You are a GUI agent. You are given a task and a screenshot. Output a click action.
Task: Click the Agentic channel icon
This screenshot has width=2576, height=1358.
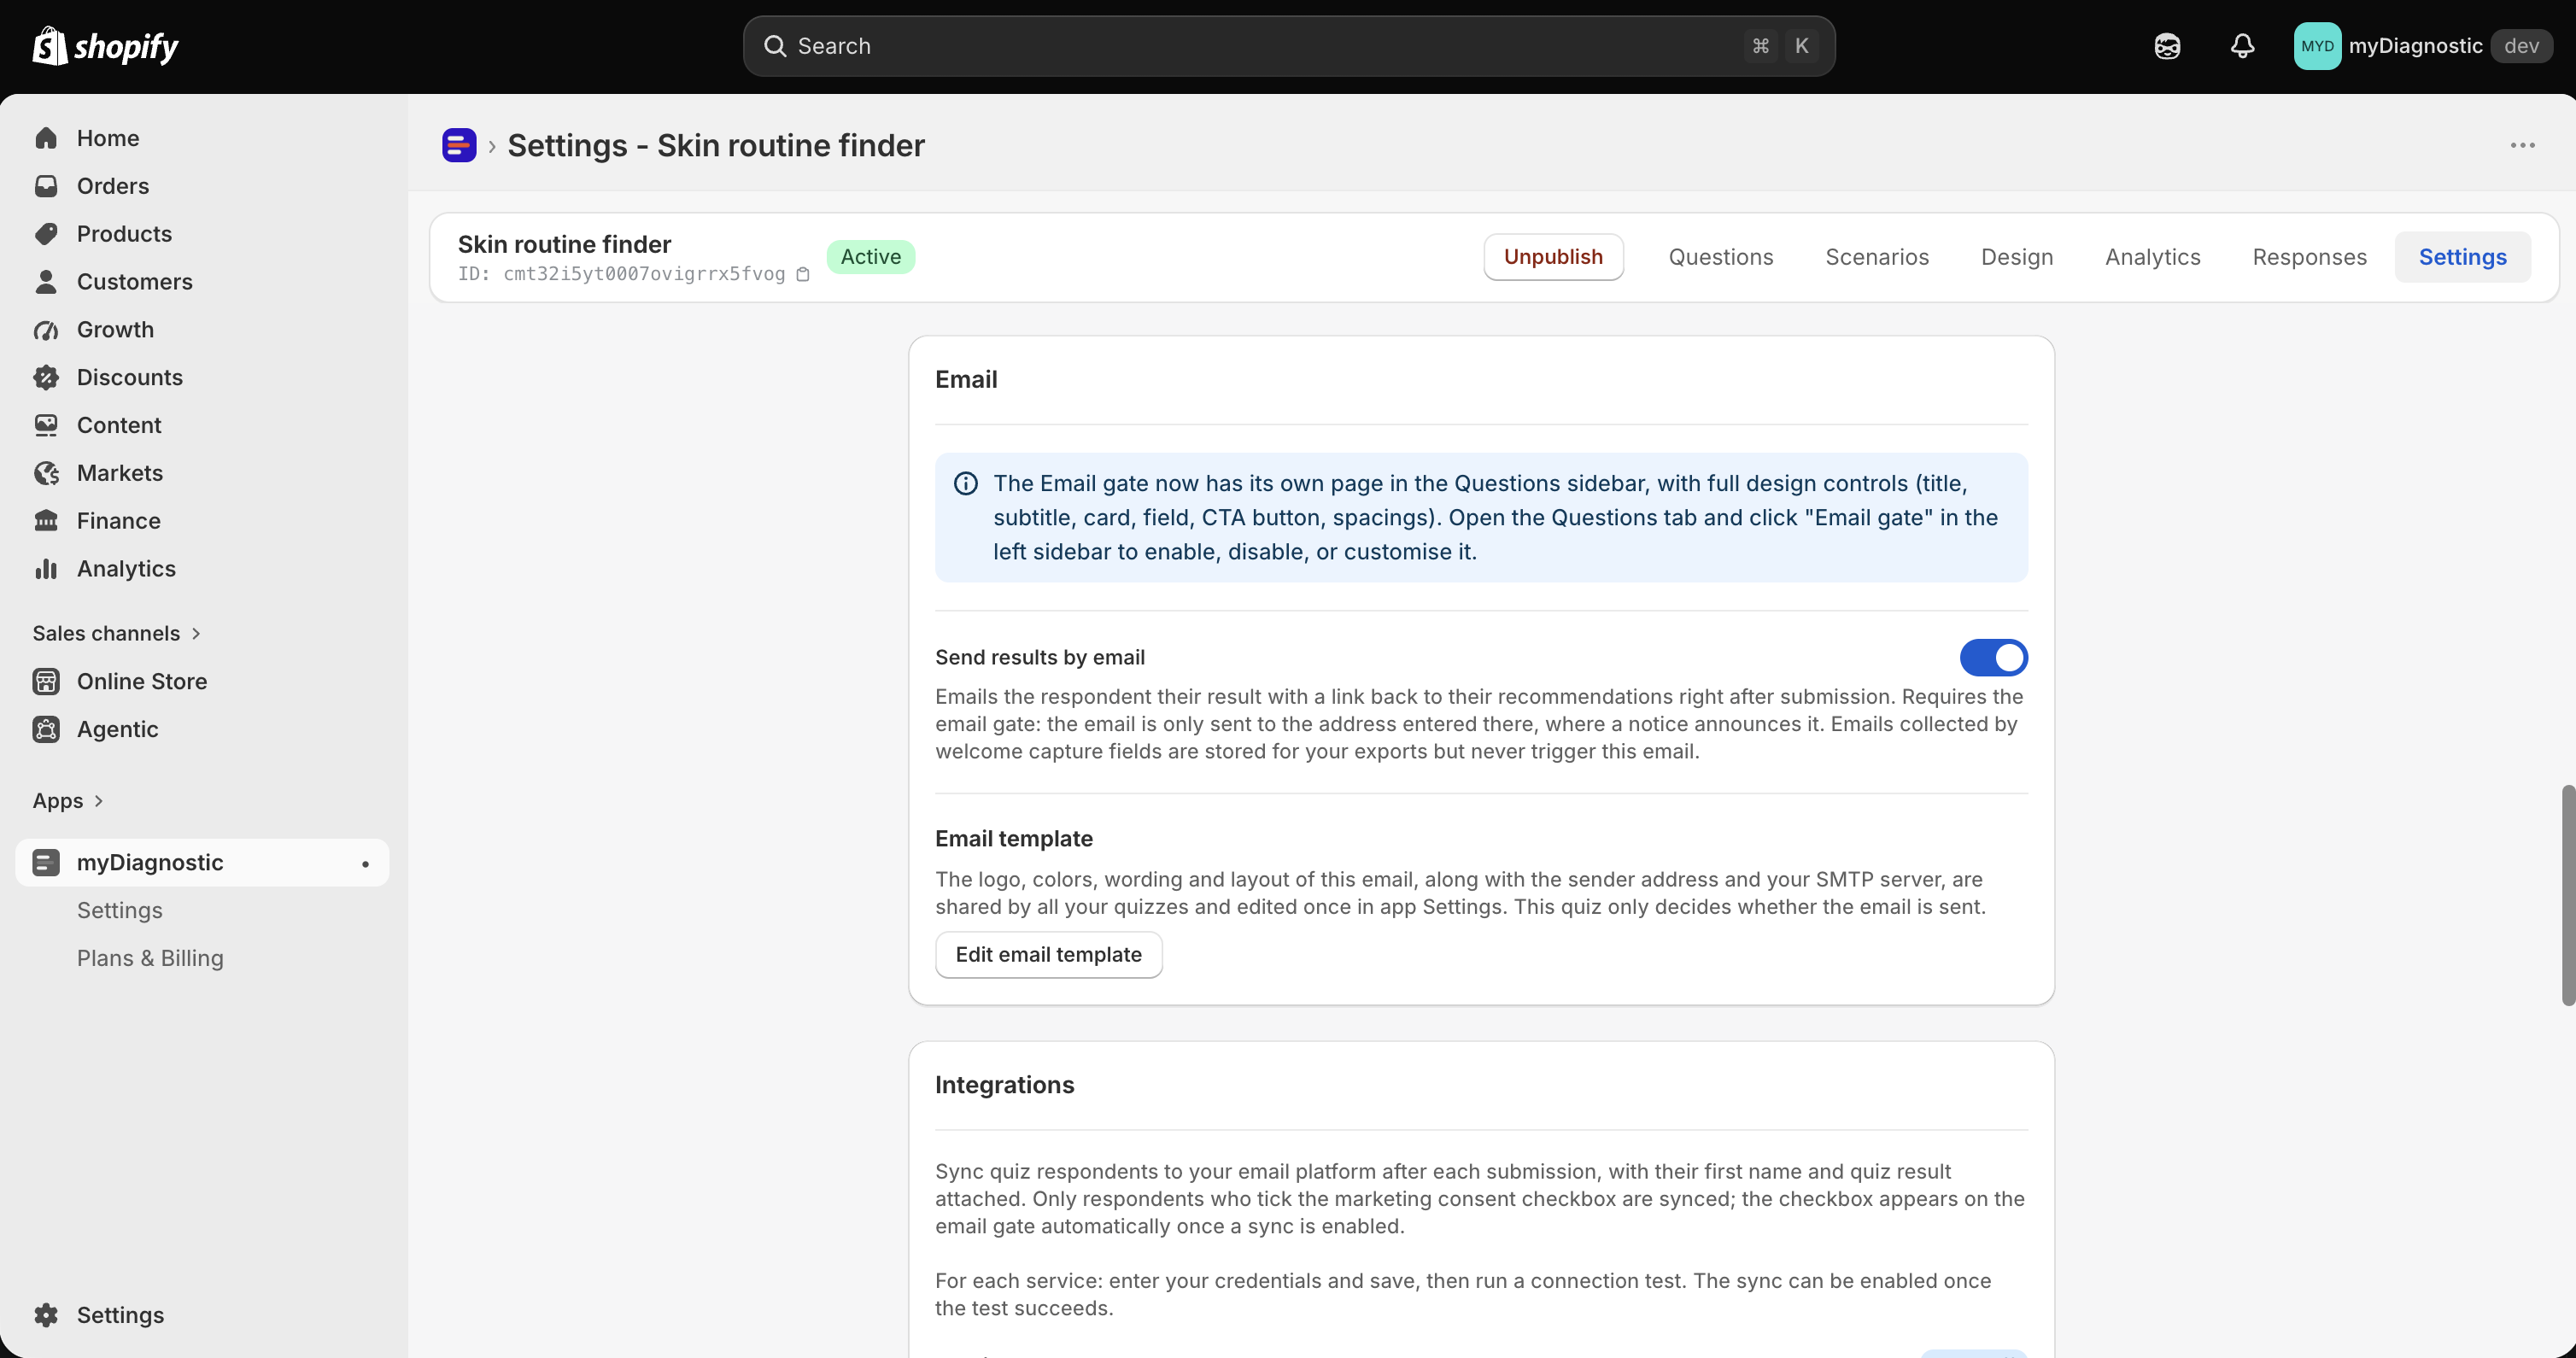(46, 730)
